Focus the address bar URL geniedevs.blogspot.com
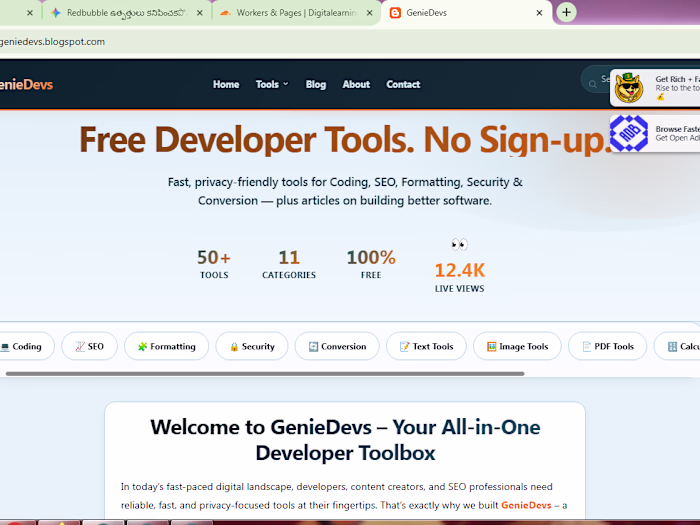700x525 pixels. click(x=52, y=42)
